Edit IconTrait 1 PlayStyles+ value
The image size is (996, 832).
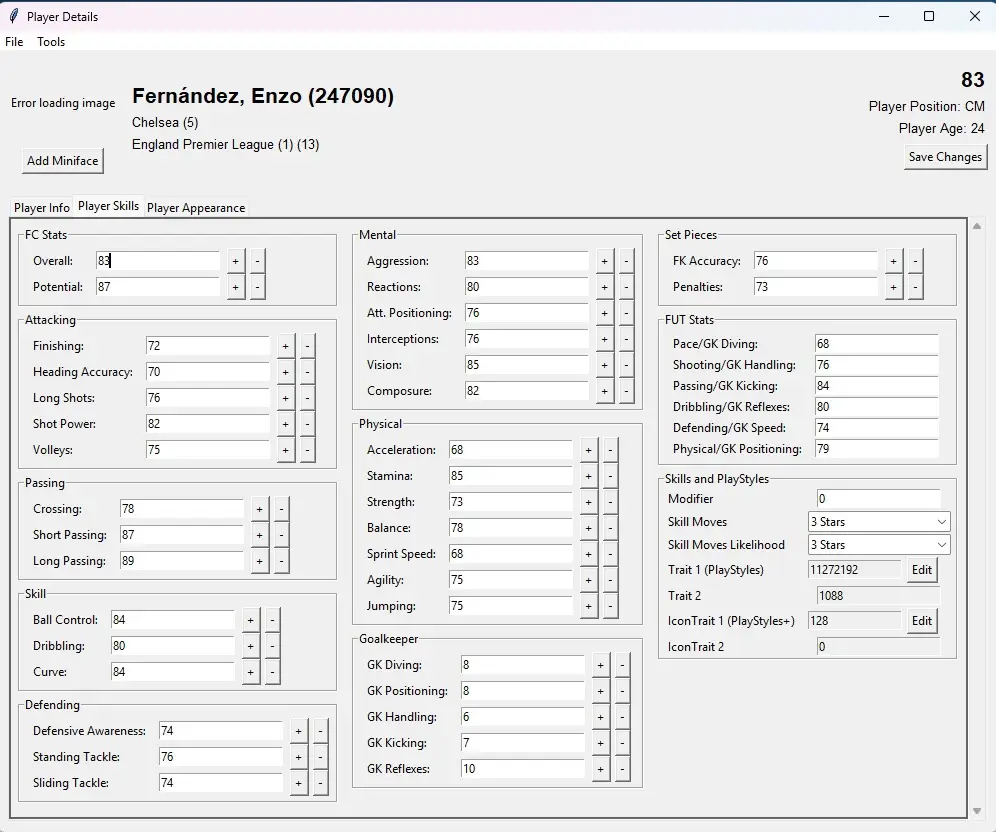(922, 621)
